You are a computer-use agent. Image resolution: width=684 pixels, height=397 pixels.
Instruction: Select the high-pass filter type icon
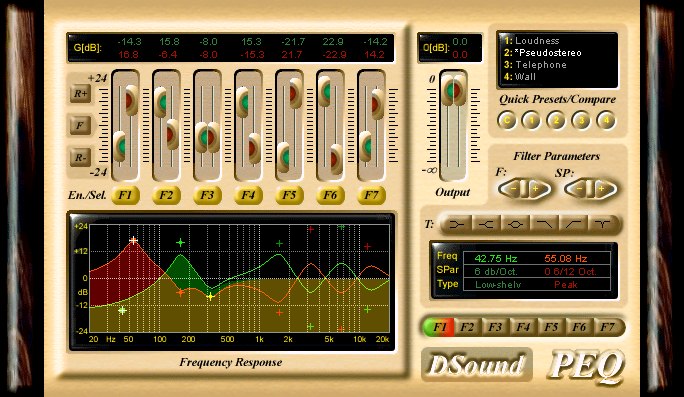coord(574,224)
